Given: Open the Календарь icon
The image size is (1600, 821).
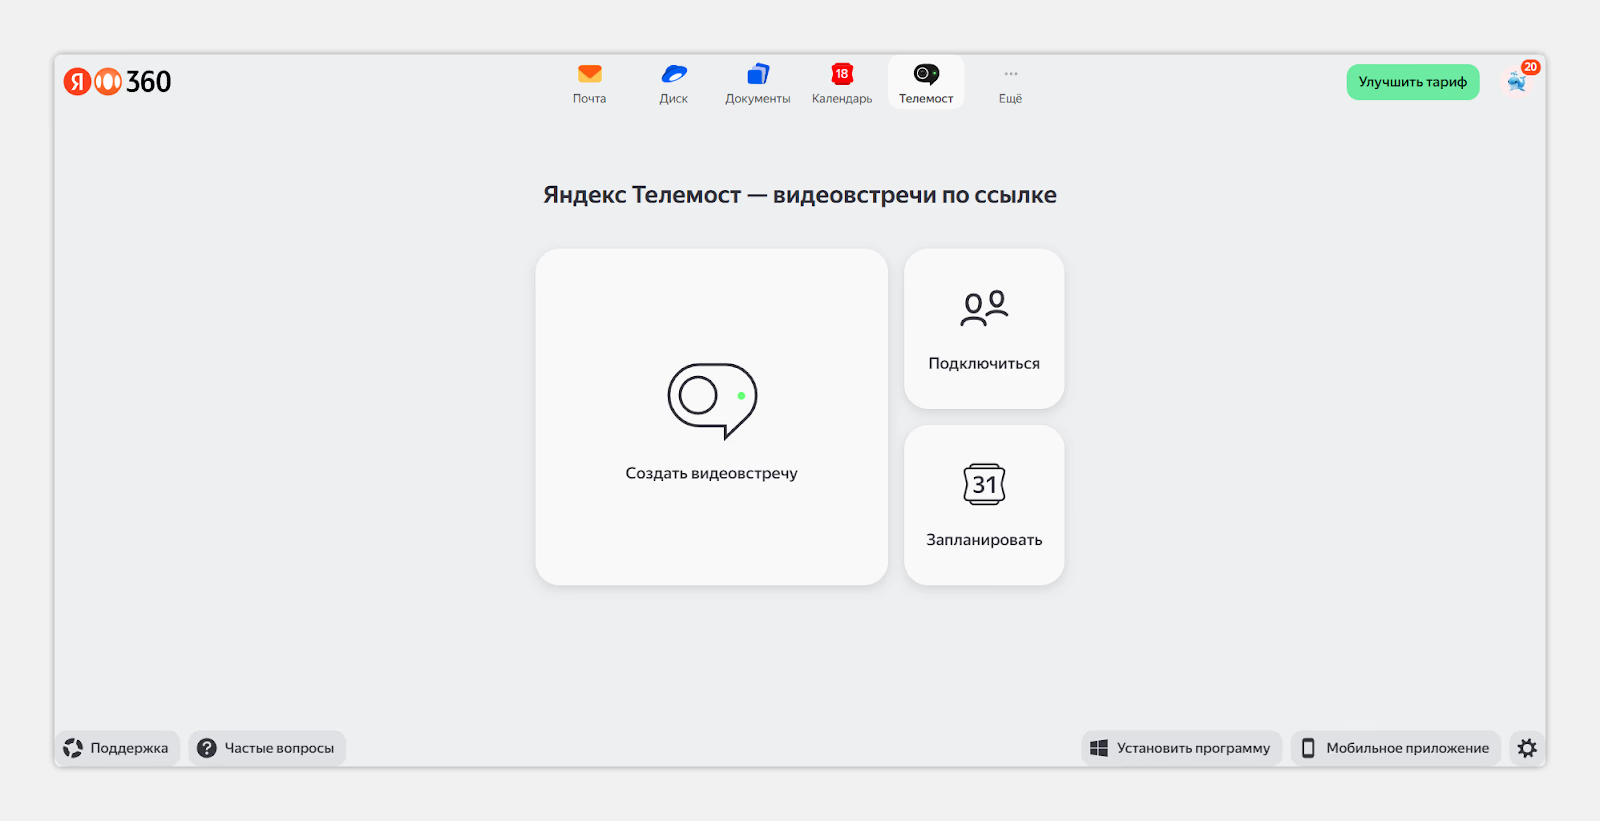Looking at the screenshot, I should (x=842, y=75).
